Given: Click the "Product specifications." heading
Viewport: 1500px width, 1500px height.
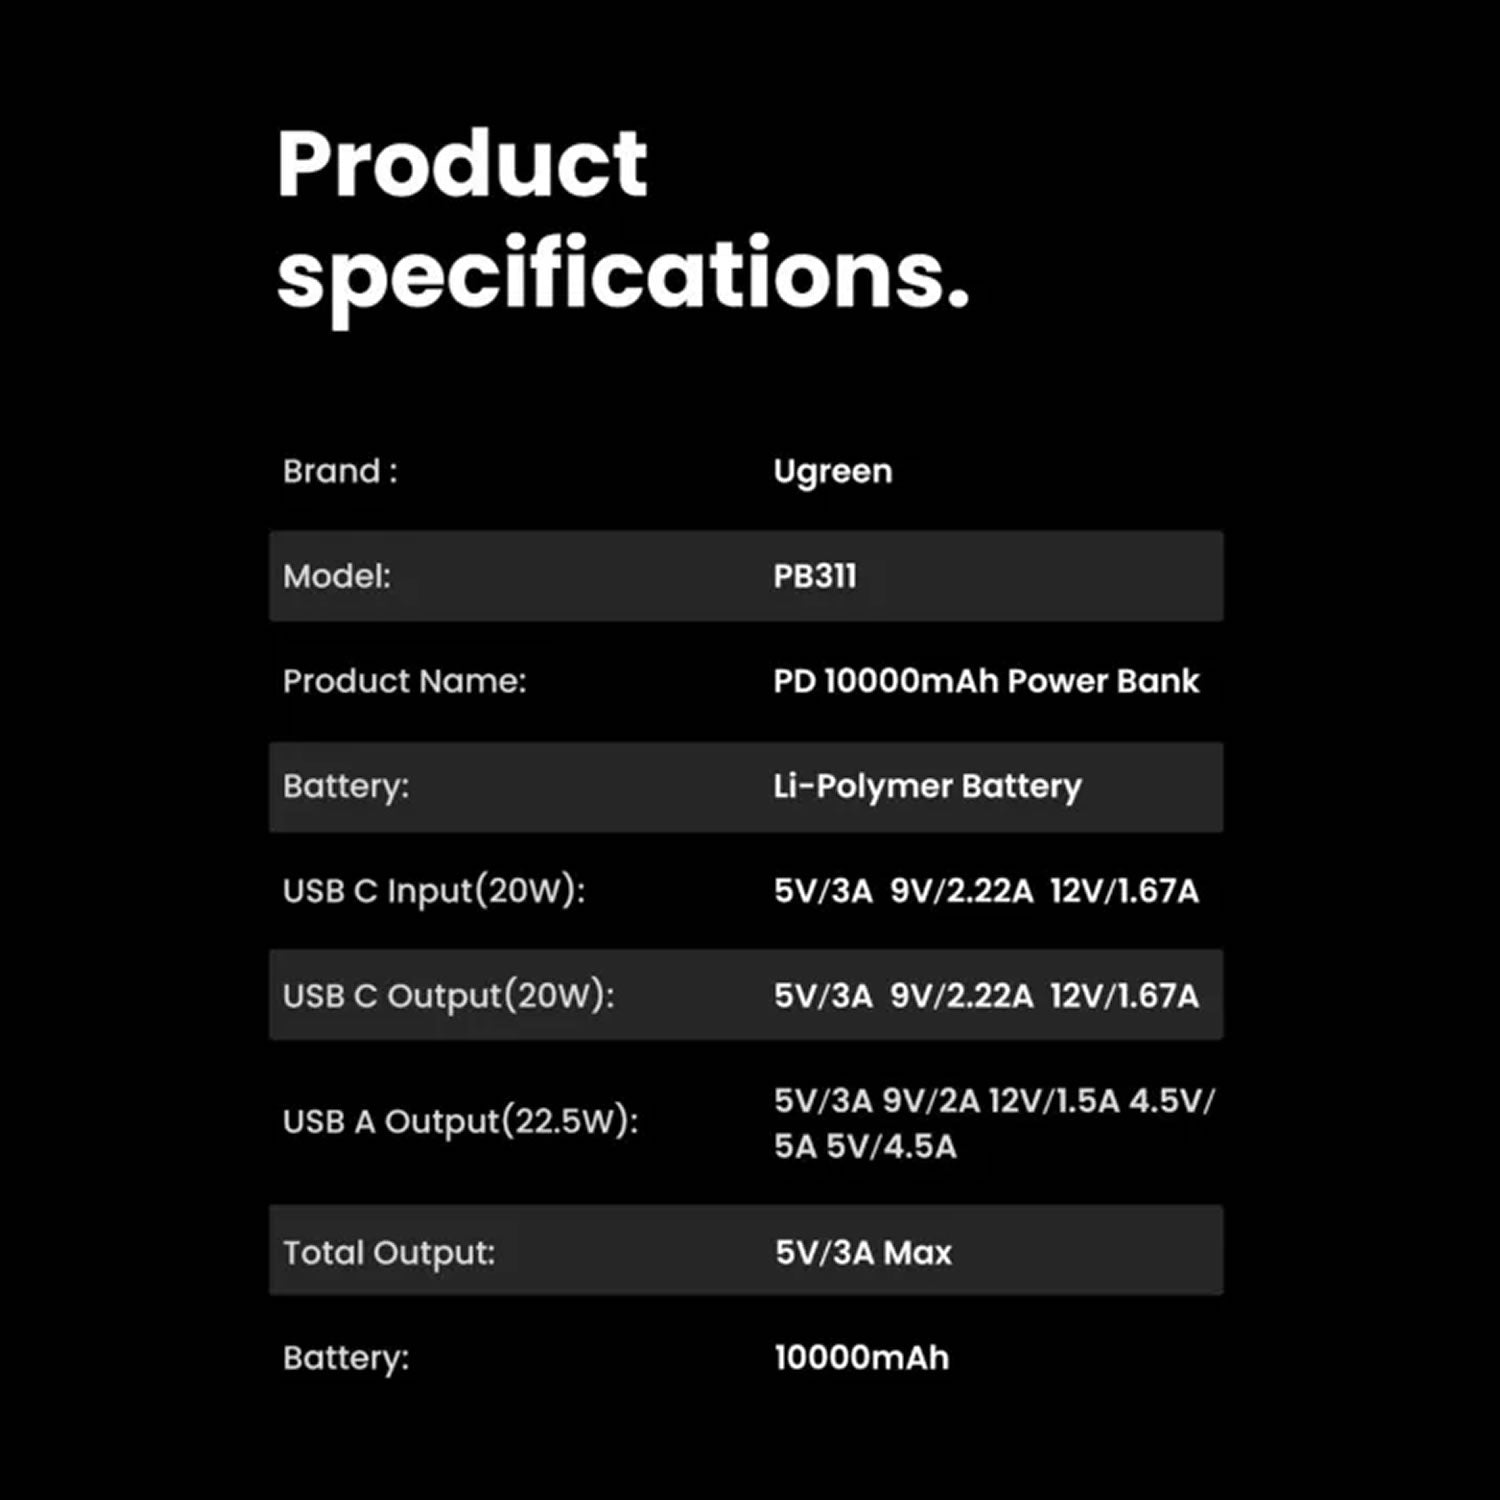Looking at the screenshot, I should pos(620,220).
